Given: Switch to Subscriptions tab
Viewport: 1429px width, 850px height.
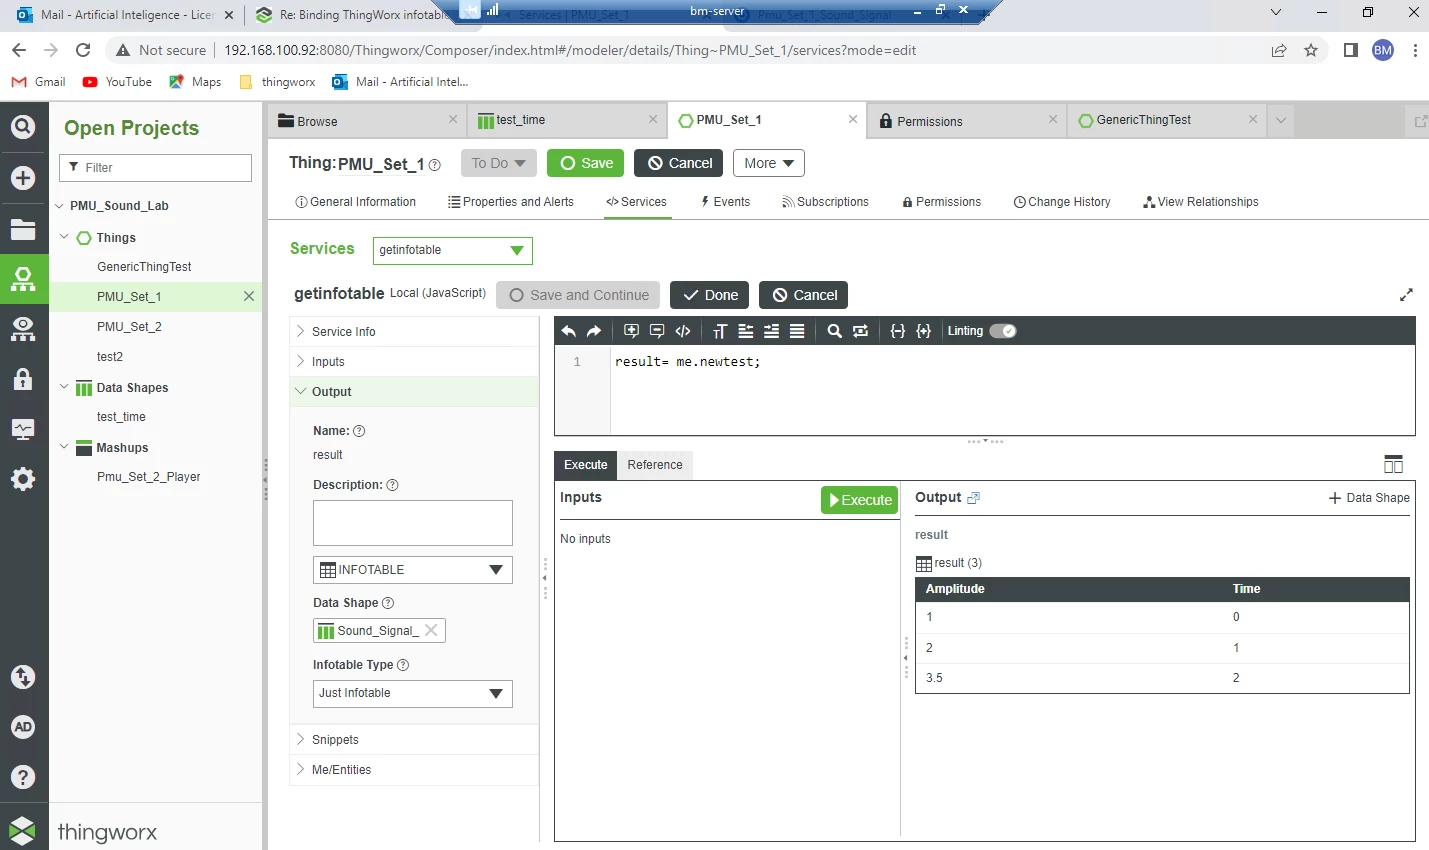Looking at the screenshot, I should (826, 202).
